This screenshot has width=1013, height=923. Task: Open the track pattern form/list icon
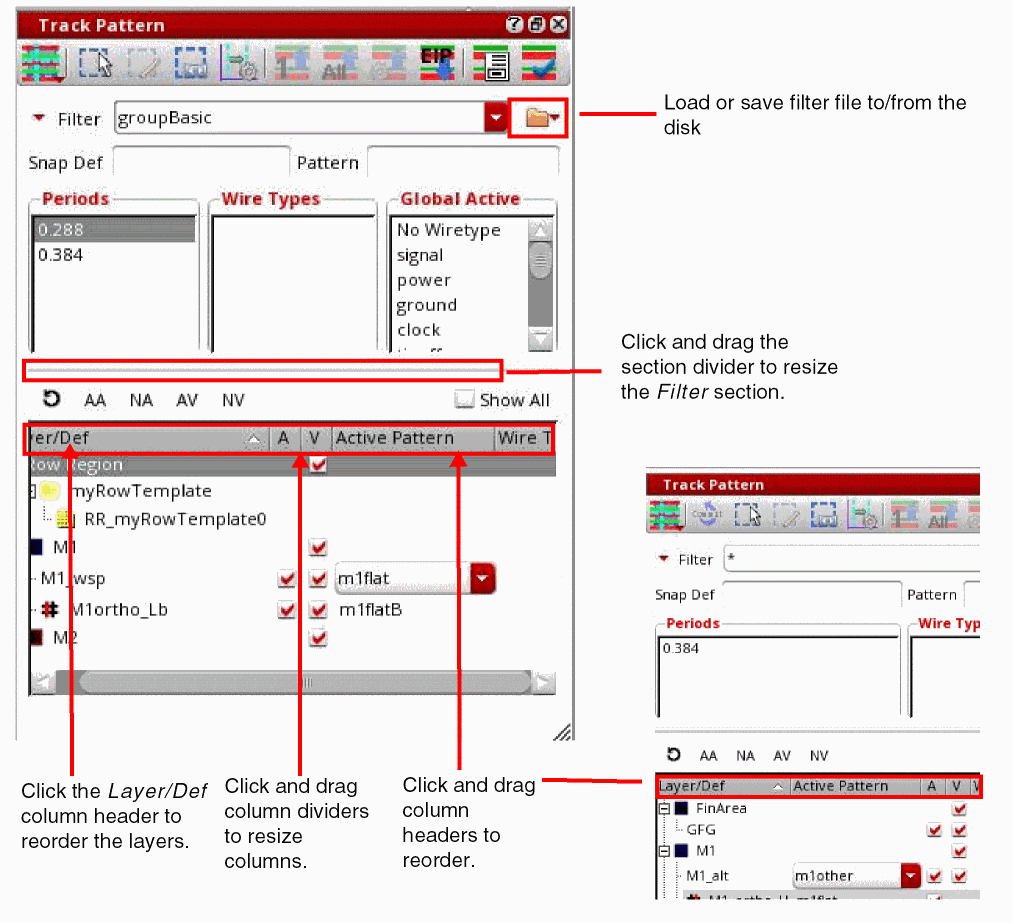point(491,63)
